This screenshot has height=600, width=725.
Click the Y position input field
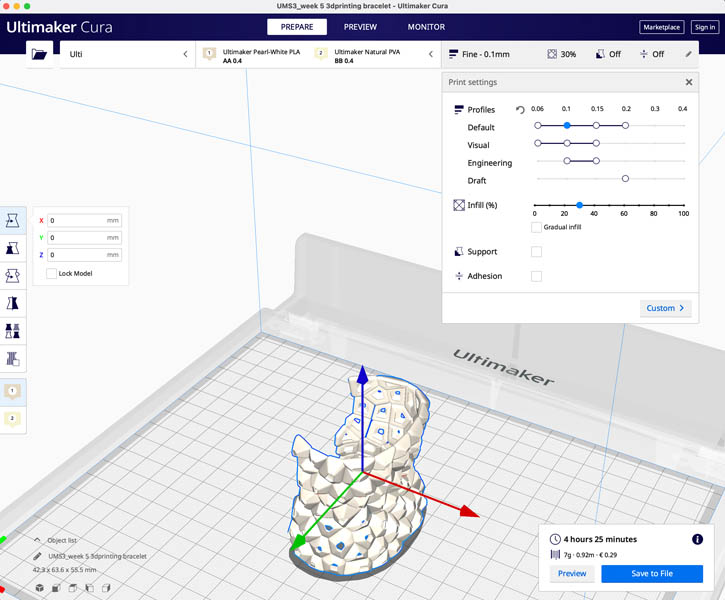85,238
